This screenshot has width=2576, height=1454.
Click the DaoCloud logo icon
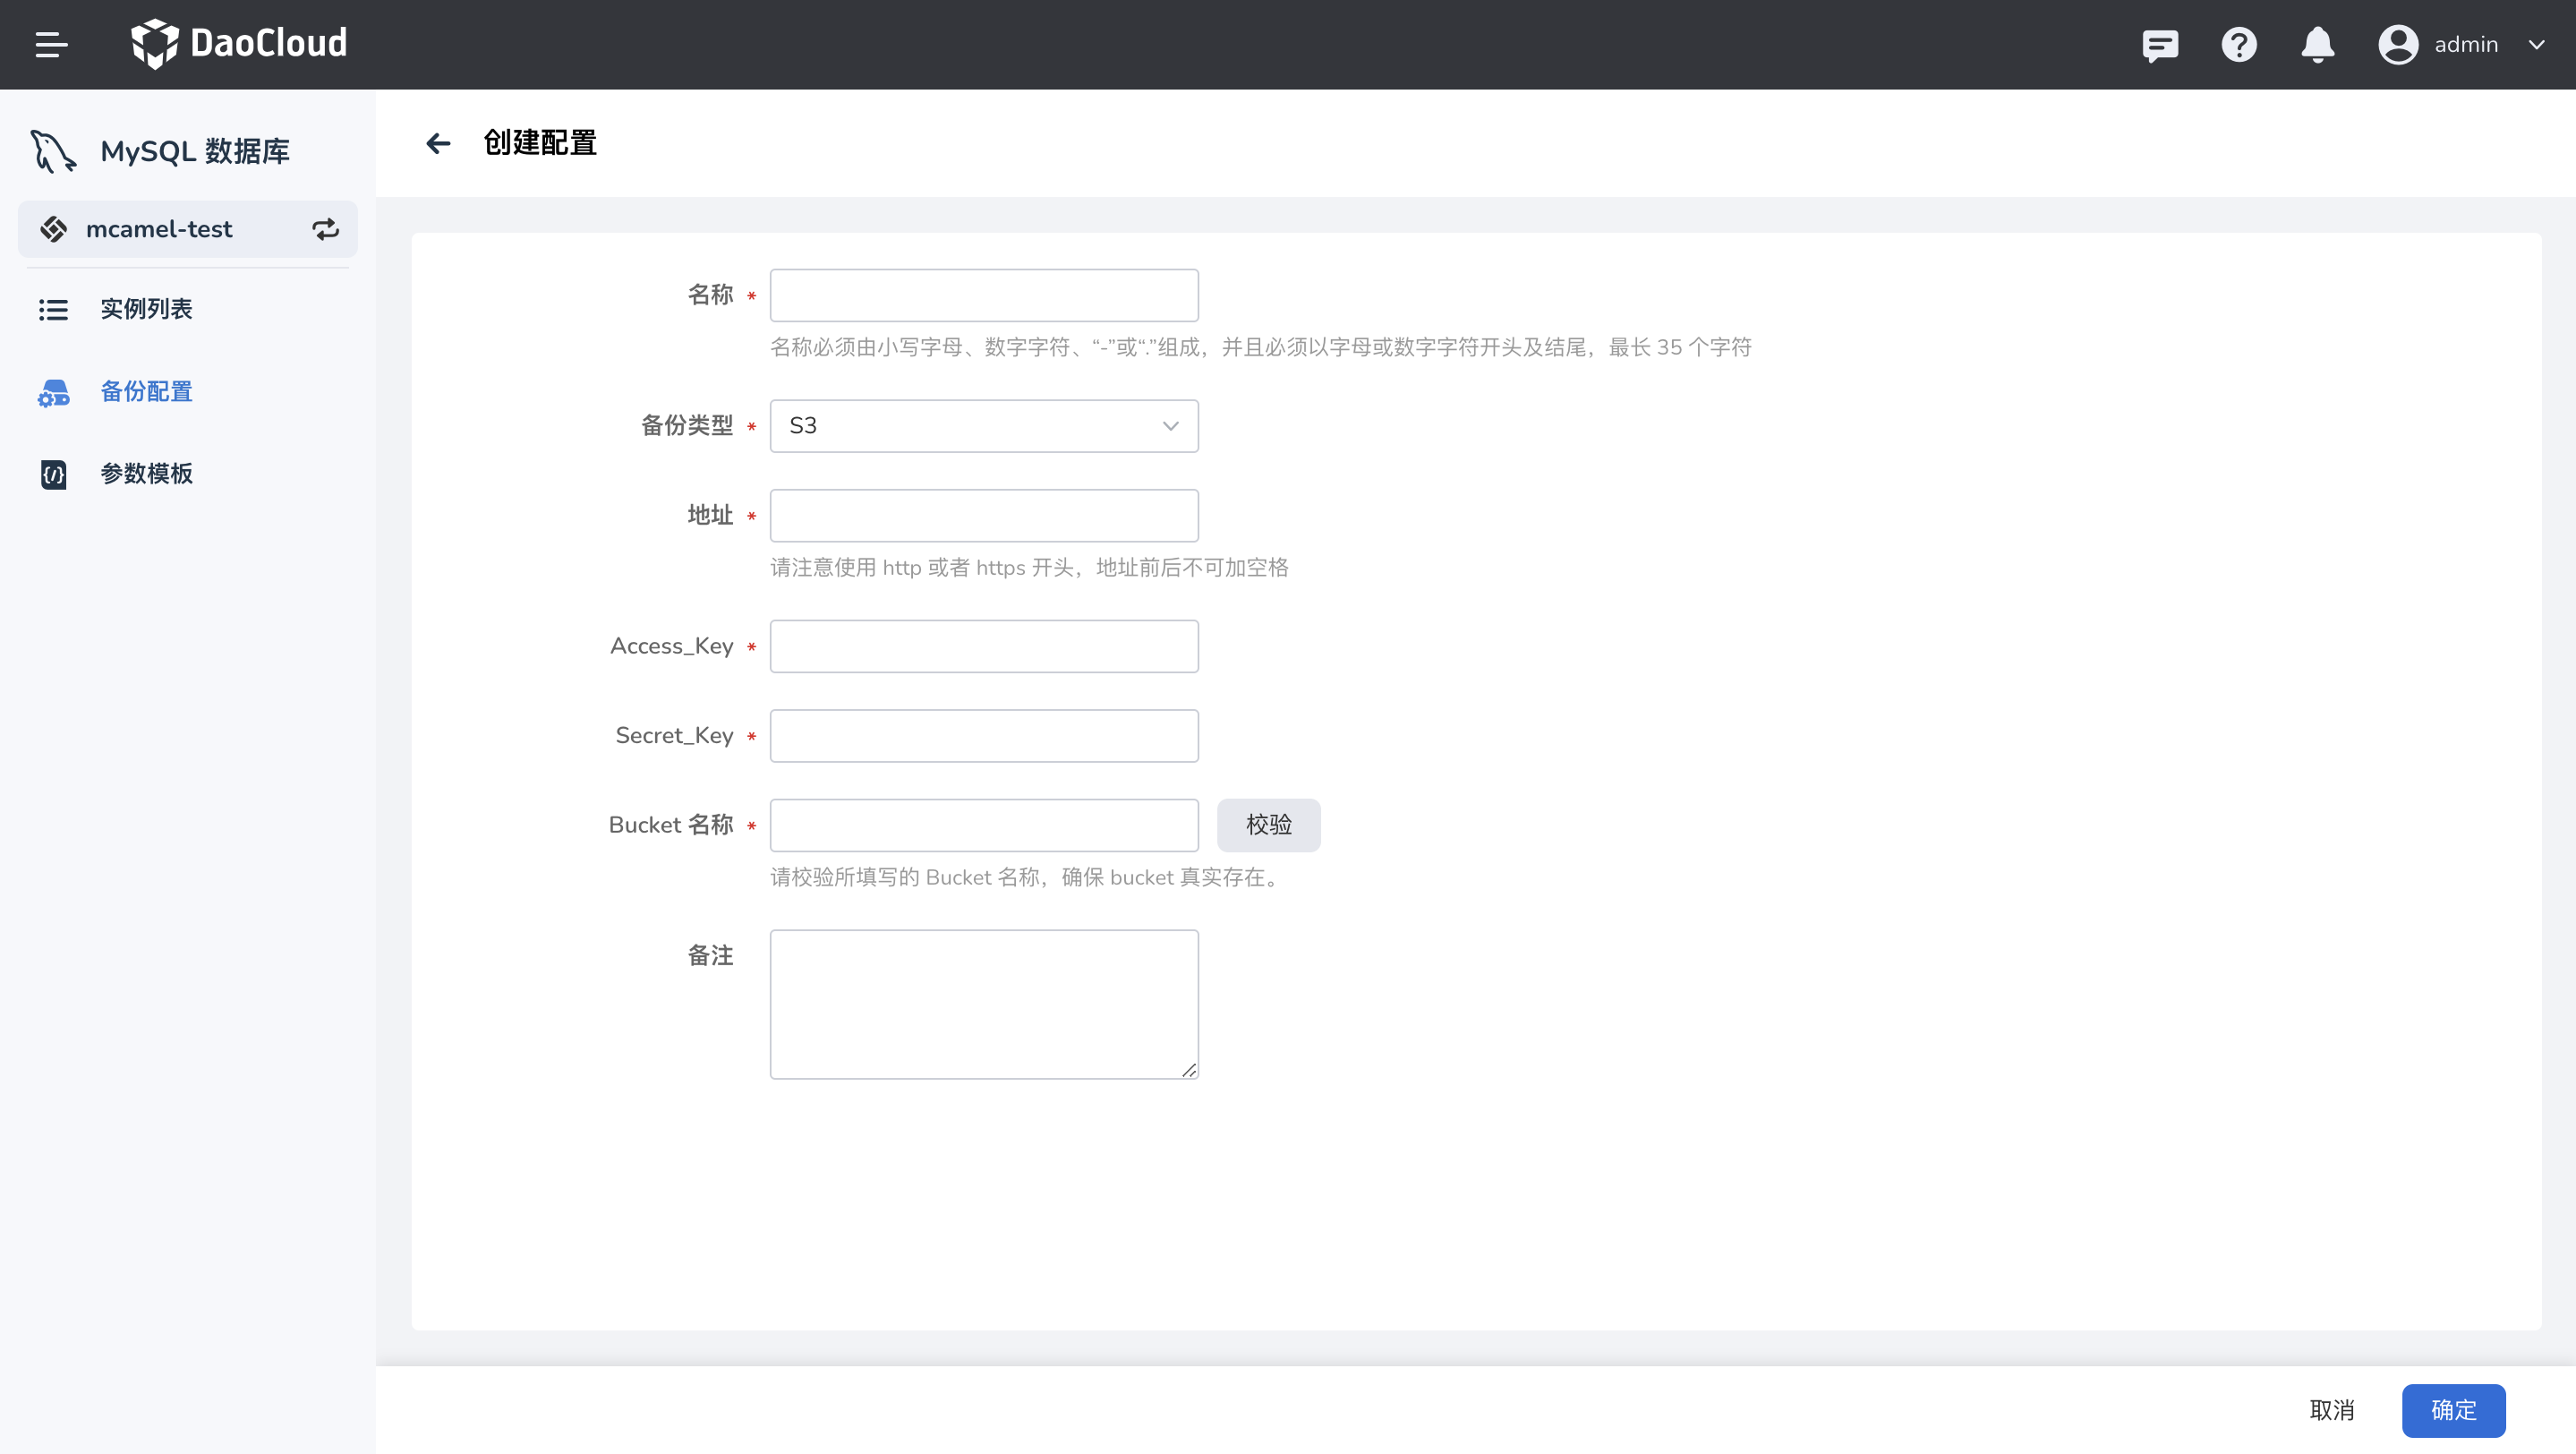click(x=155, y=43)
